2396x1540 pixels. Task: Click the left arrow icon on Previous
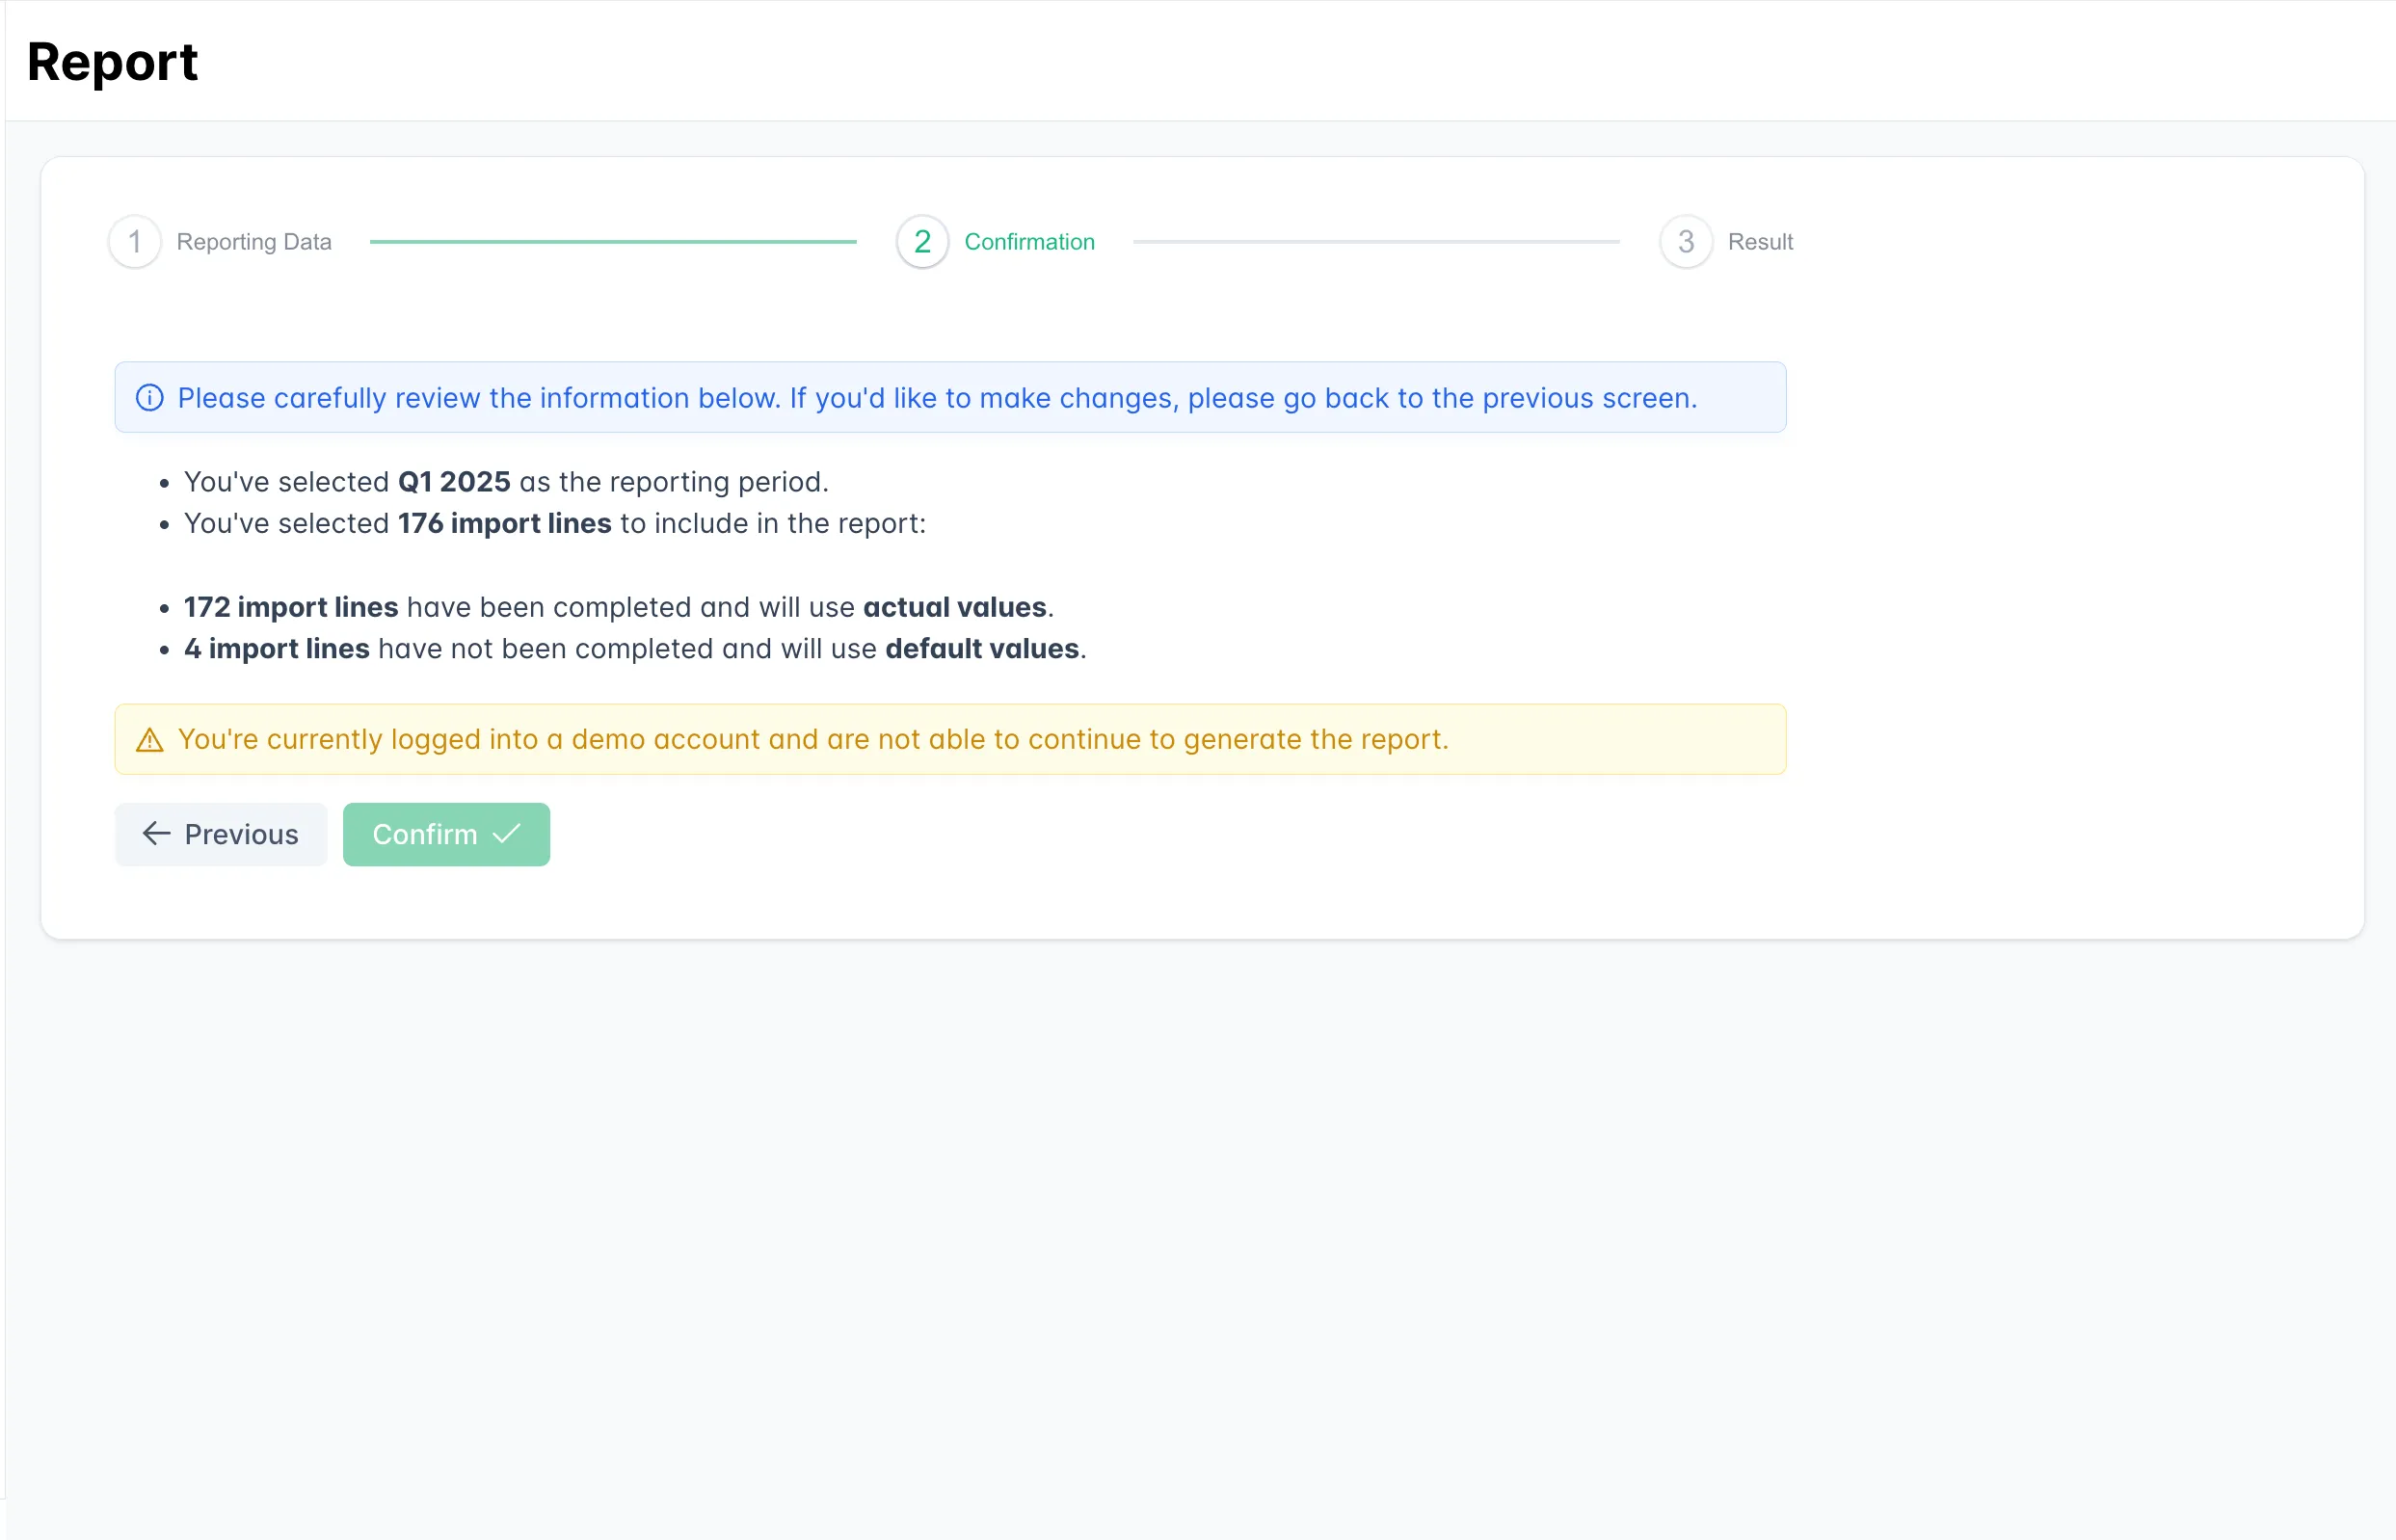tap(156, 834)
